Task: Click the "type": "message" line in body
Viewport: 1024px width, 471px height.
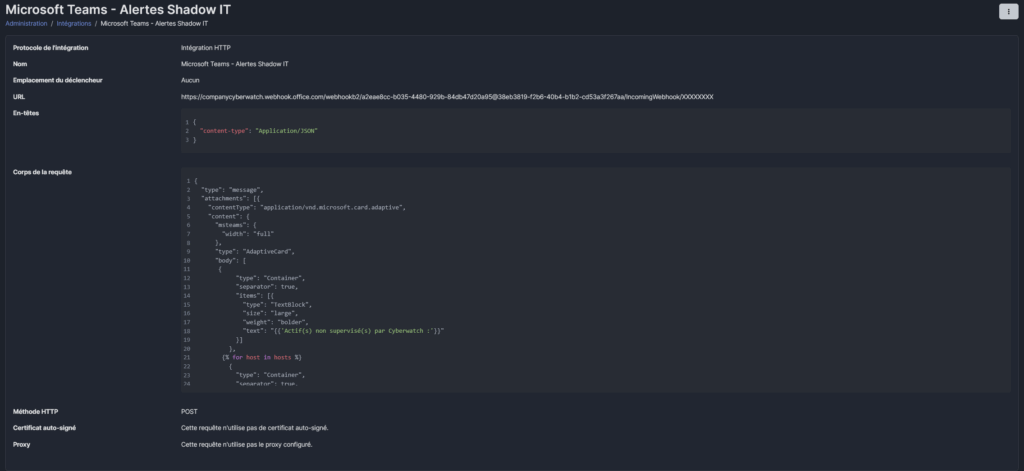Action: point(232,189)
